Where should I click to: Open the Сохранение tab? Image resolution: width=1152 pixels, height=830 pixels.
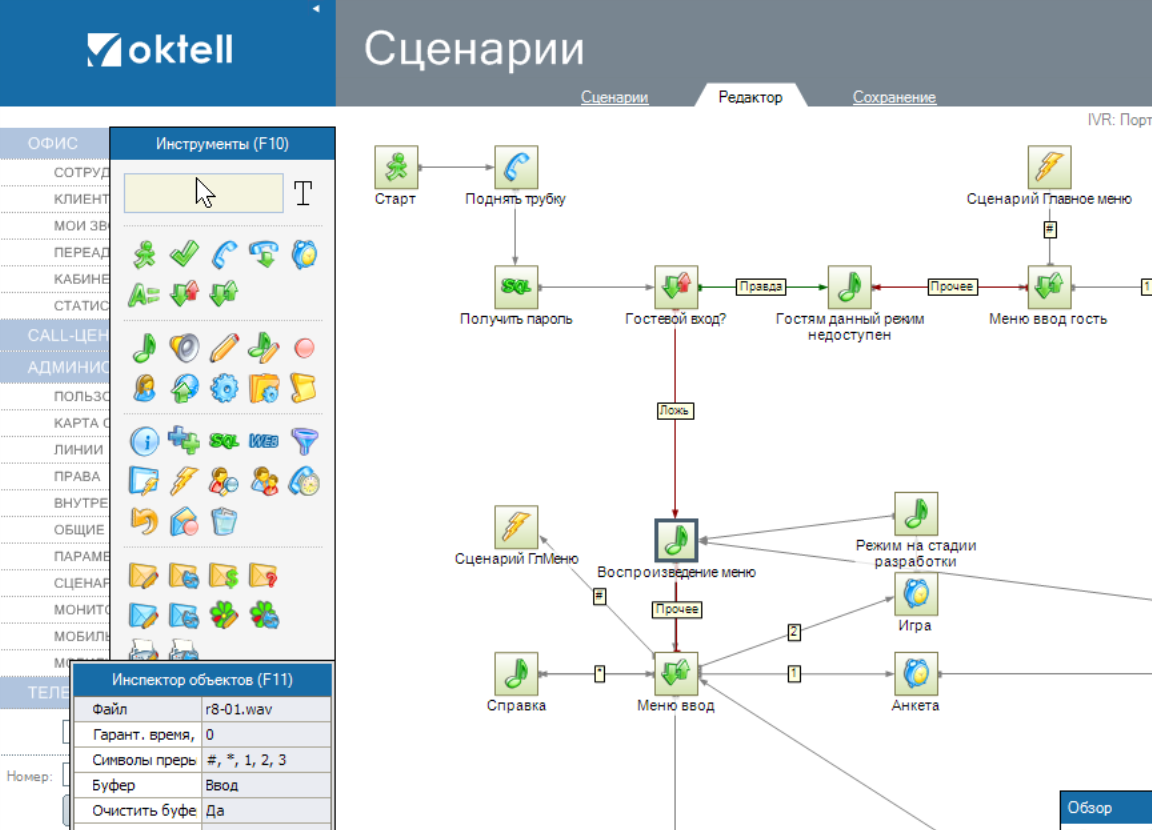[894, 97]
